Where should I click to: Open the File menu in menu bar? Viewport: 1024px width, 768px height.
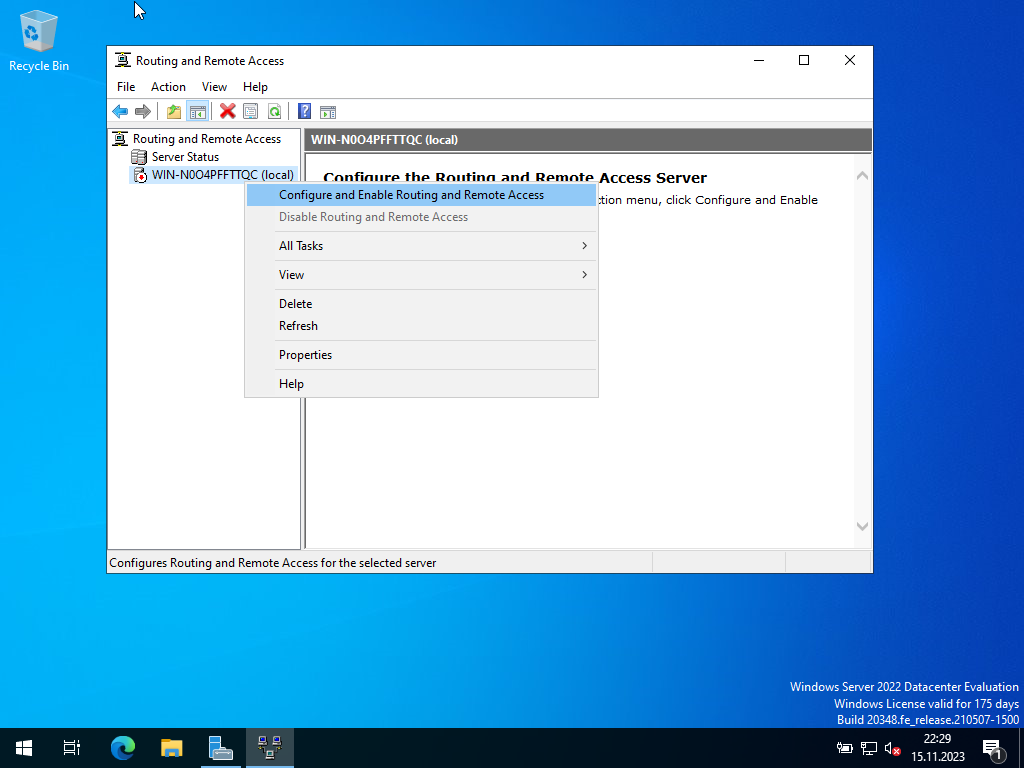[126, 87]
